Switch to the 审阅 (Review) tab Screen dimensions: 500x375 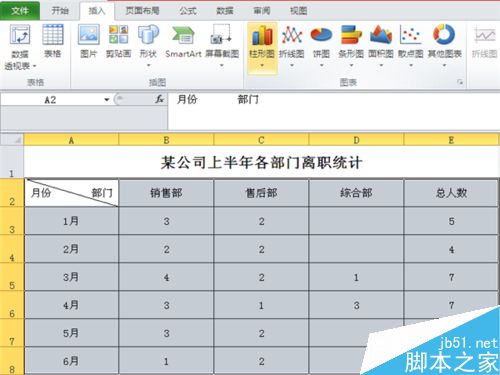tap(262, 11)
